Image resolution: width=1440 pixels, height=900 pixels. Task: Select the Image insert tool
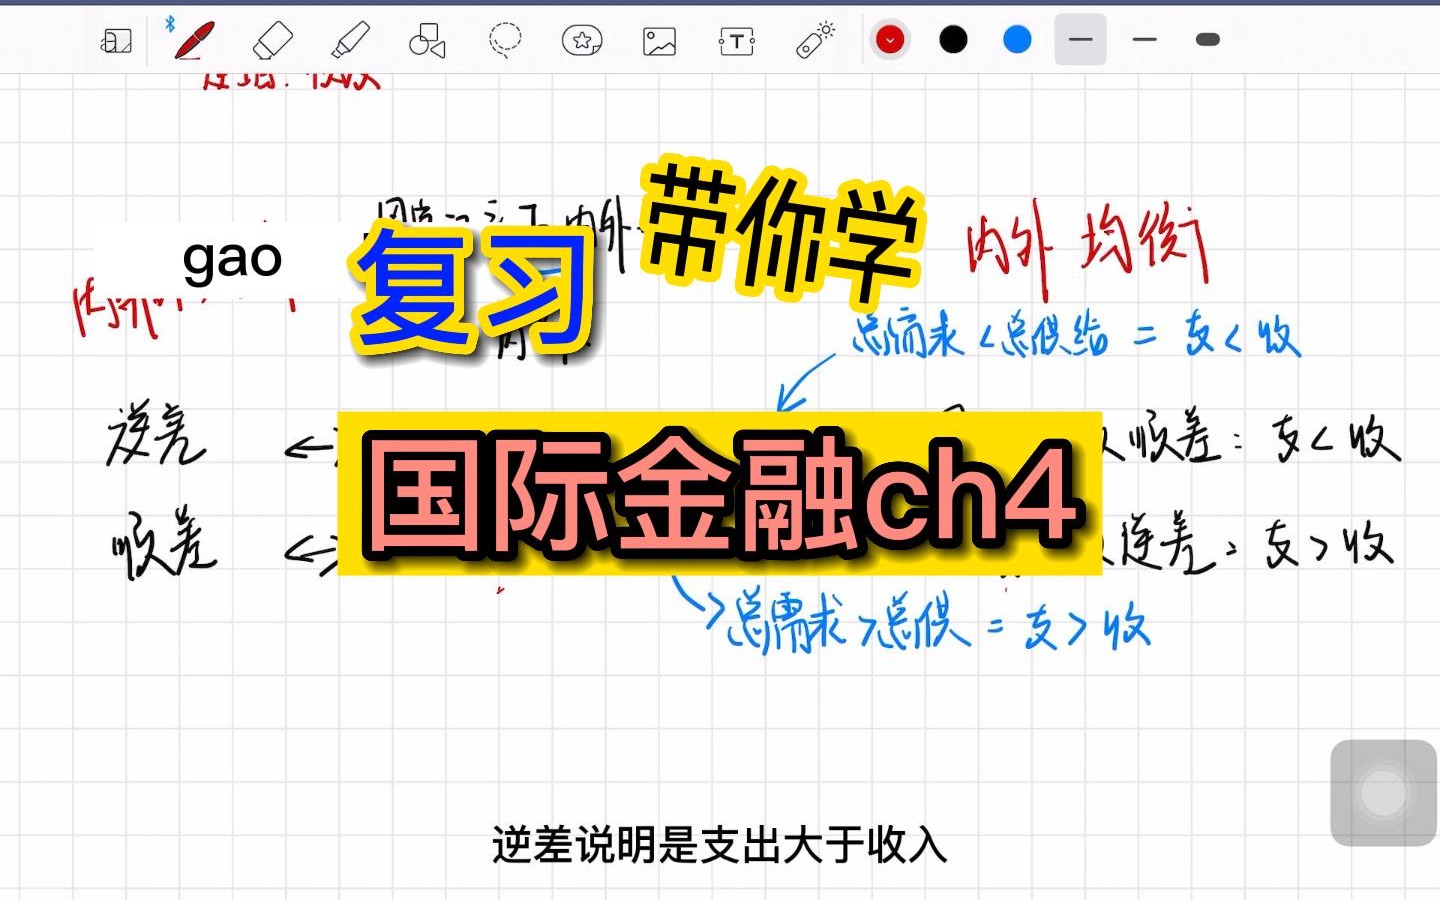point(659,41)
